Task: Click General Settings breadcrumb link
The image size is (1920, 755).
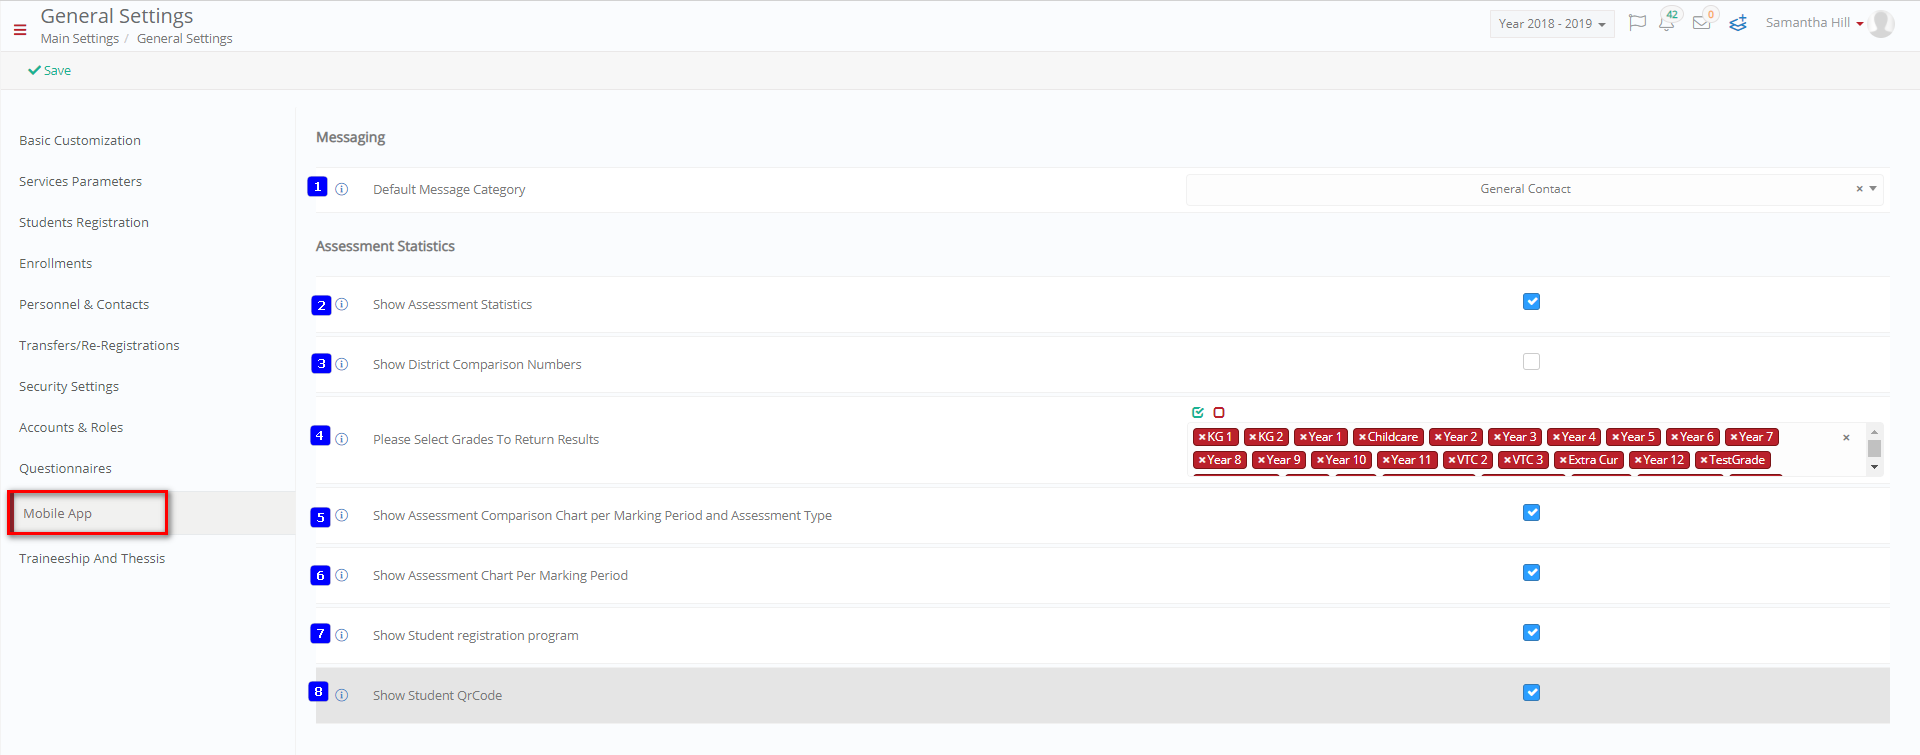Action: [x=185, y=38]
